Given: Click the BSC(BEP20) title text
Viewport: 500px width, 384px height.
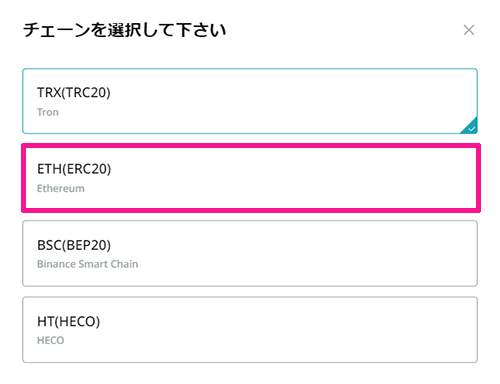Looking at the screenshot, I should (x=74, y=245).
